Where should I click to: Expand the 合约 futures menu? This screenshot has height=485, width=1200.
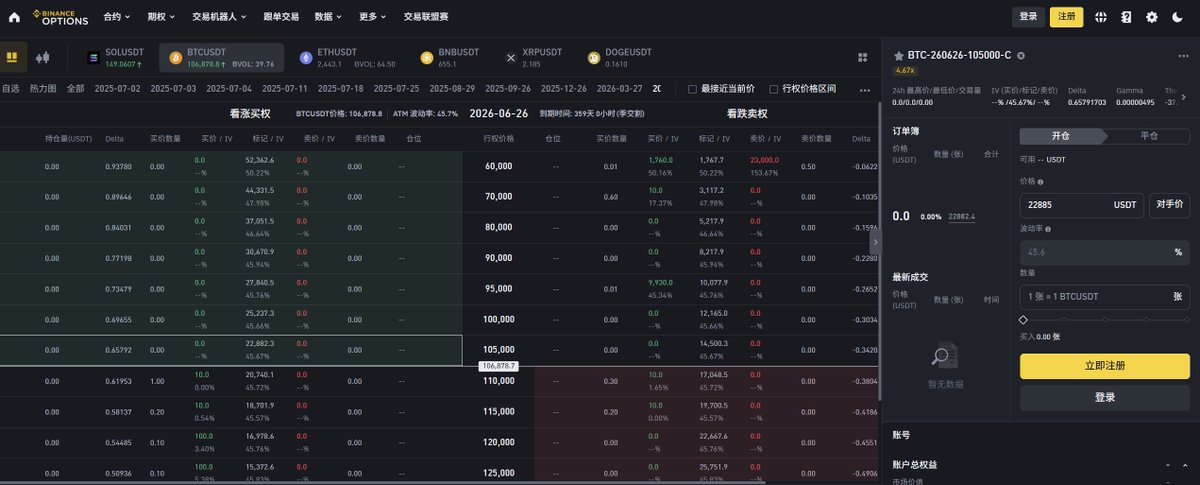[117, 17]
